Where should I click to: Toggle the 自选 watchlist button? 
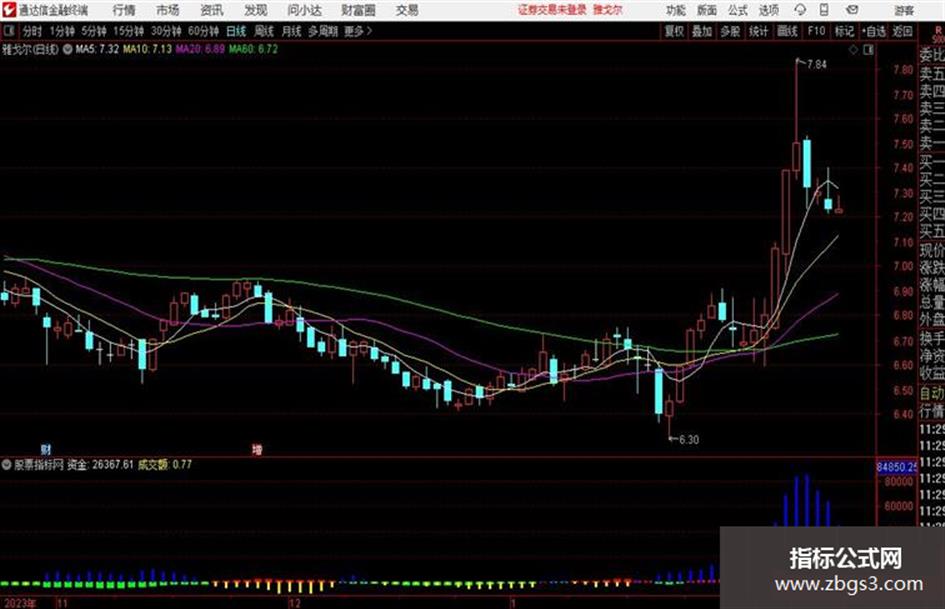(874, 31)
